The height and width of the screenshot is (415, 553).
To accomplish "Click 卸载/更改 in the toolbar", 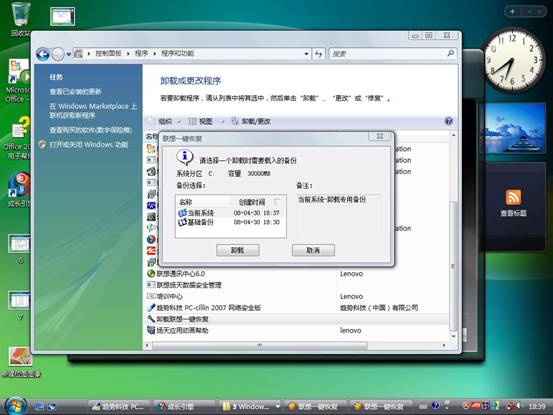I will [251, 121].
